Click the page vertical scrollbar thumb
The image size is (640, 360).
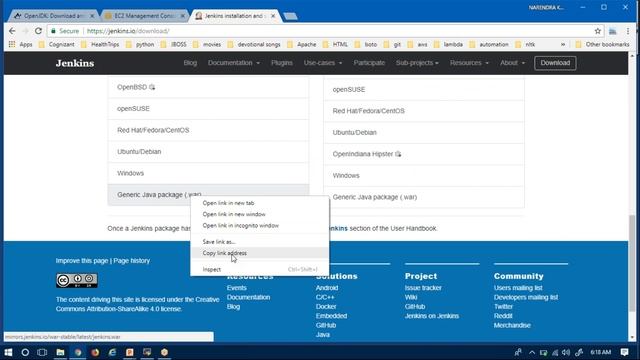pos(632,263)
